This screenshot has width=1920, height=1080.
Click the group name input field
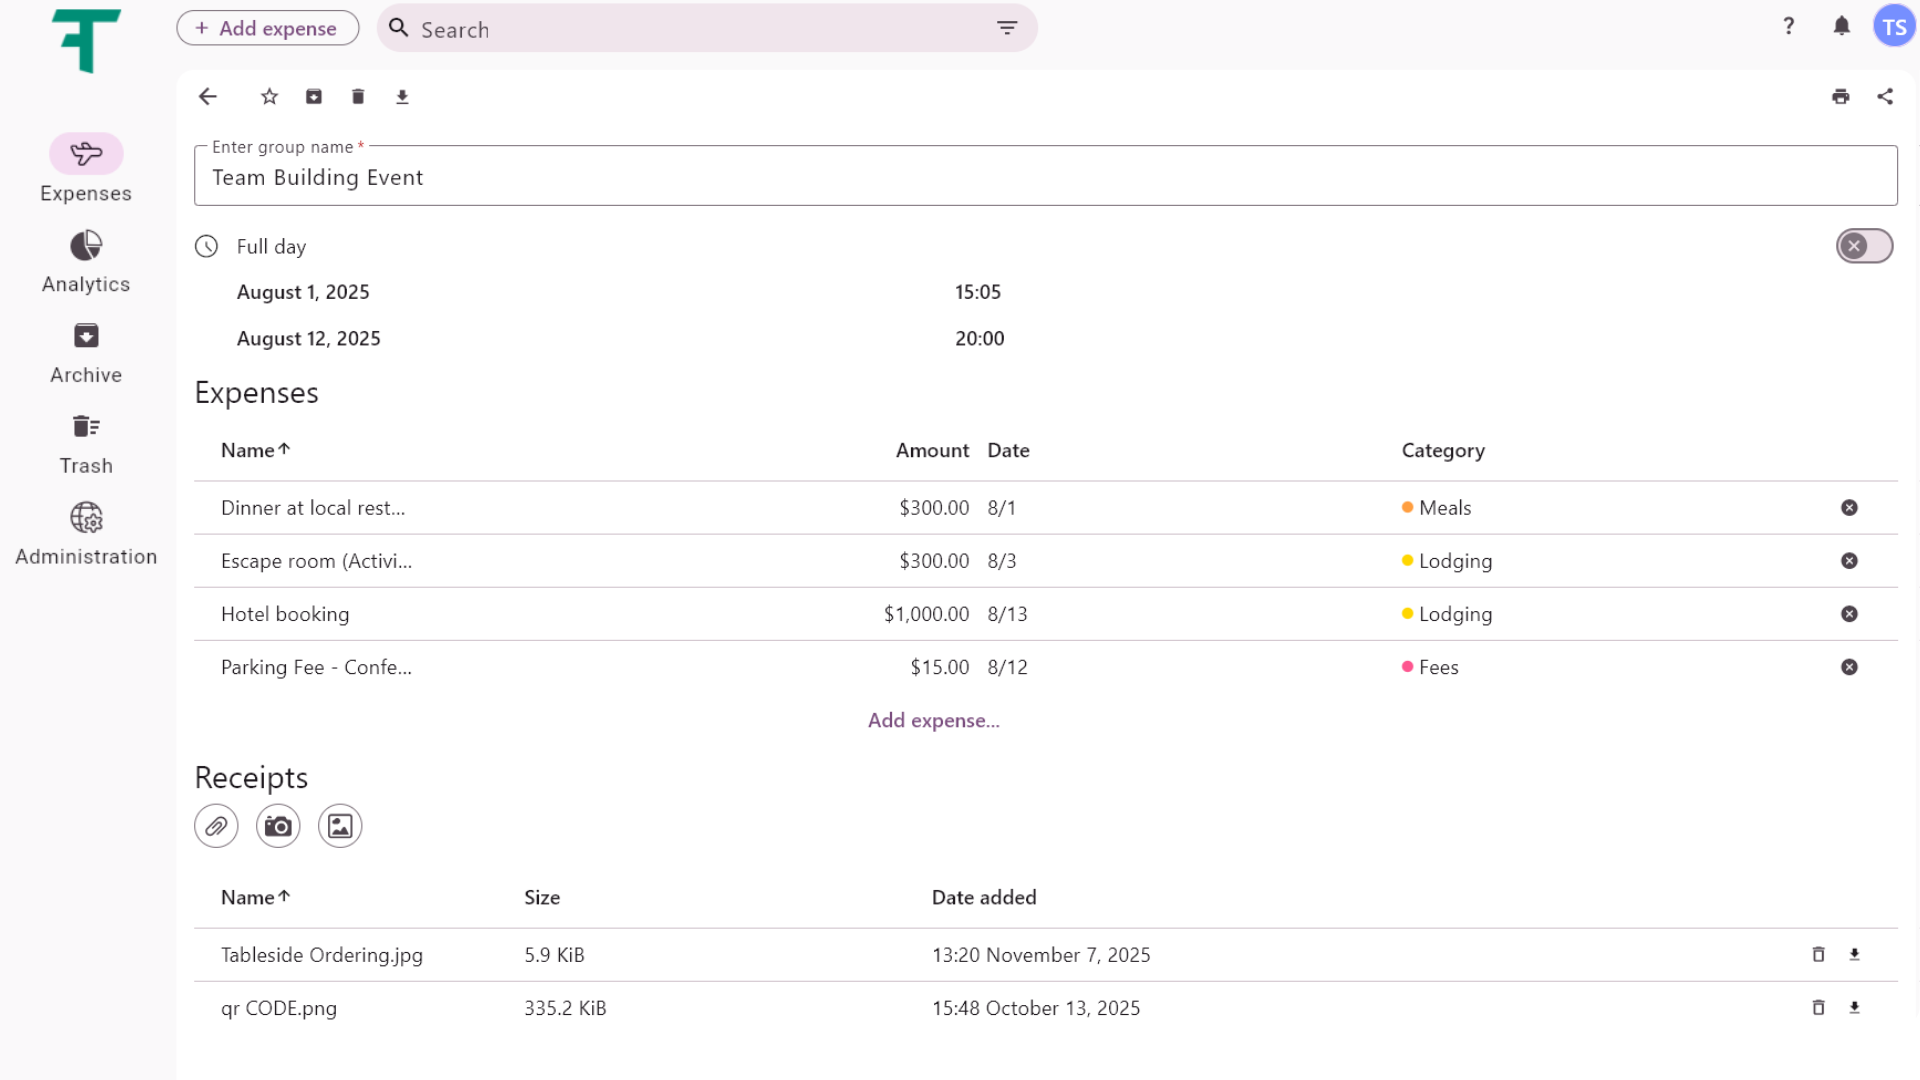click(1045, 178)
